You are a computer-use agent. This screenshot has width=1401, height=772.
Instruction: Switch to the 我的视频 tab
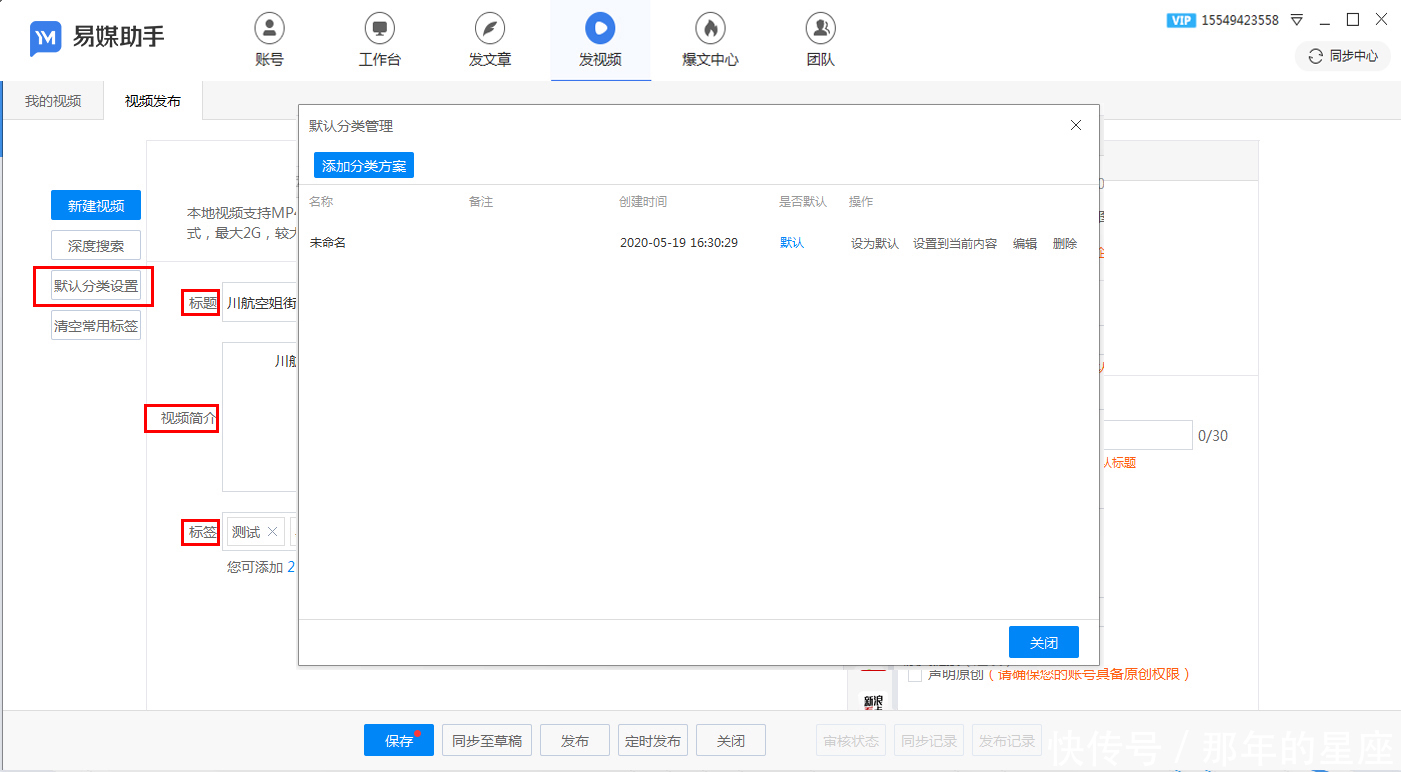pyautogui.click(x=52, y=100)
